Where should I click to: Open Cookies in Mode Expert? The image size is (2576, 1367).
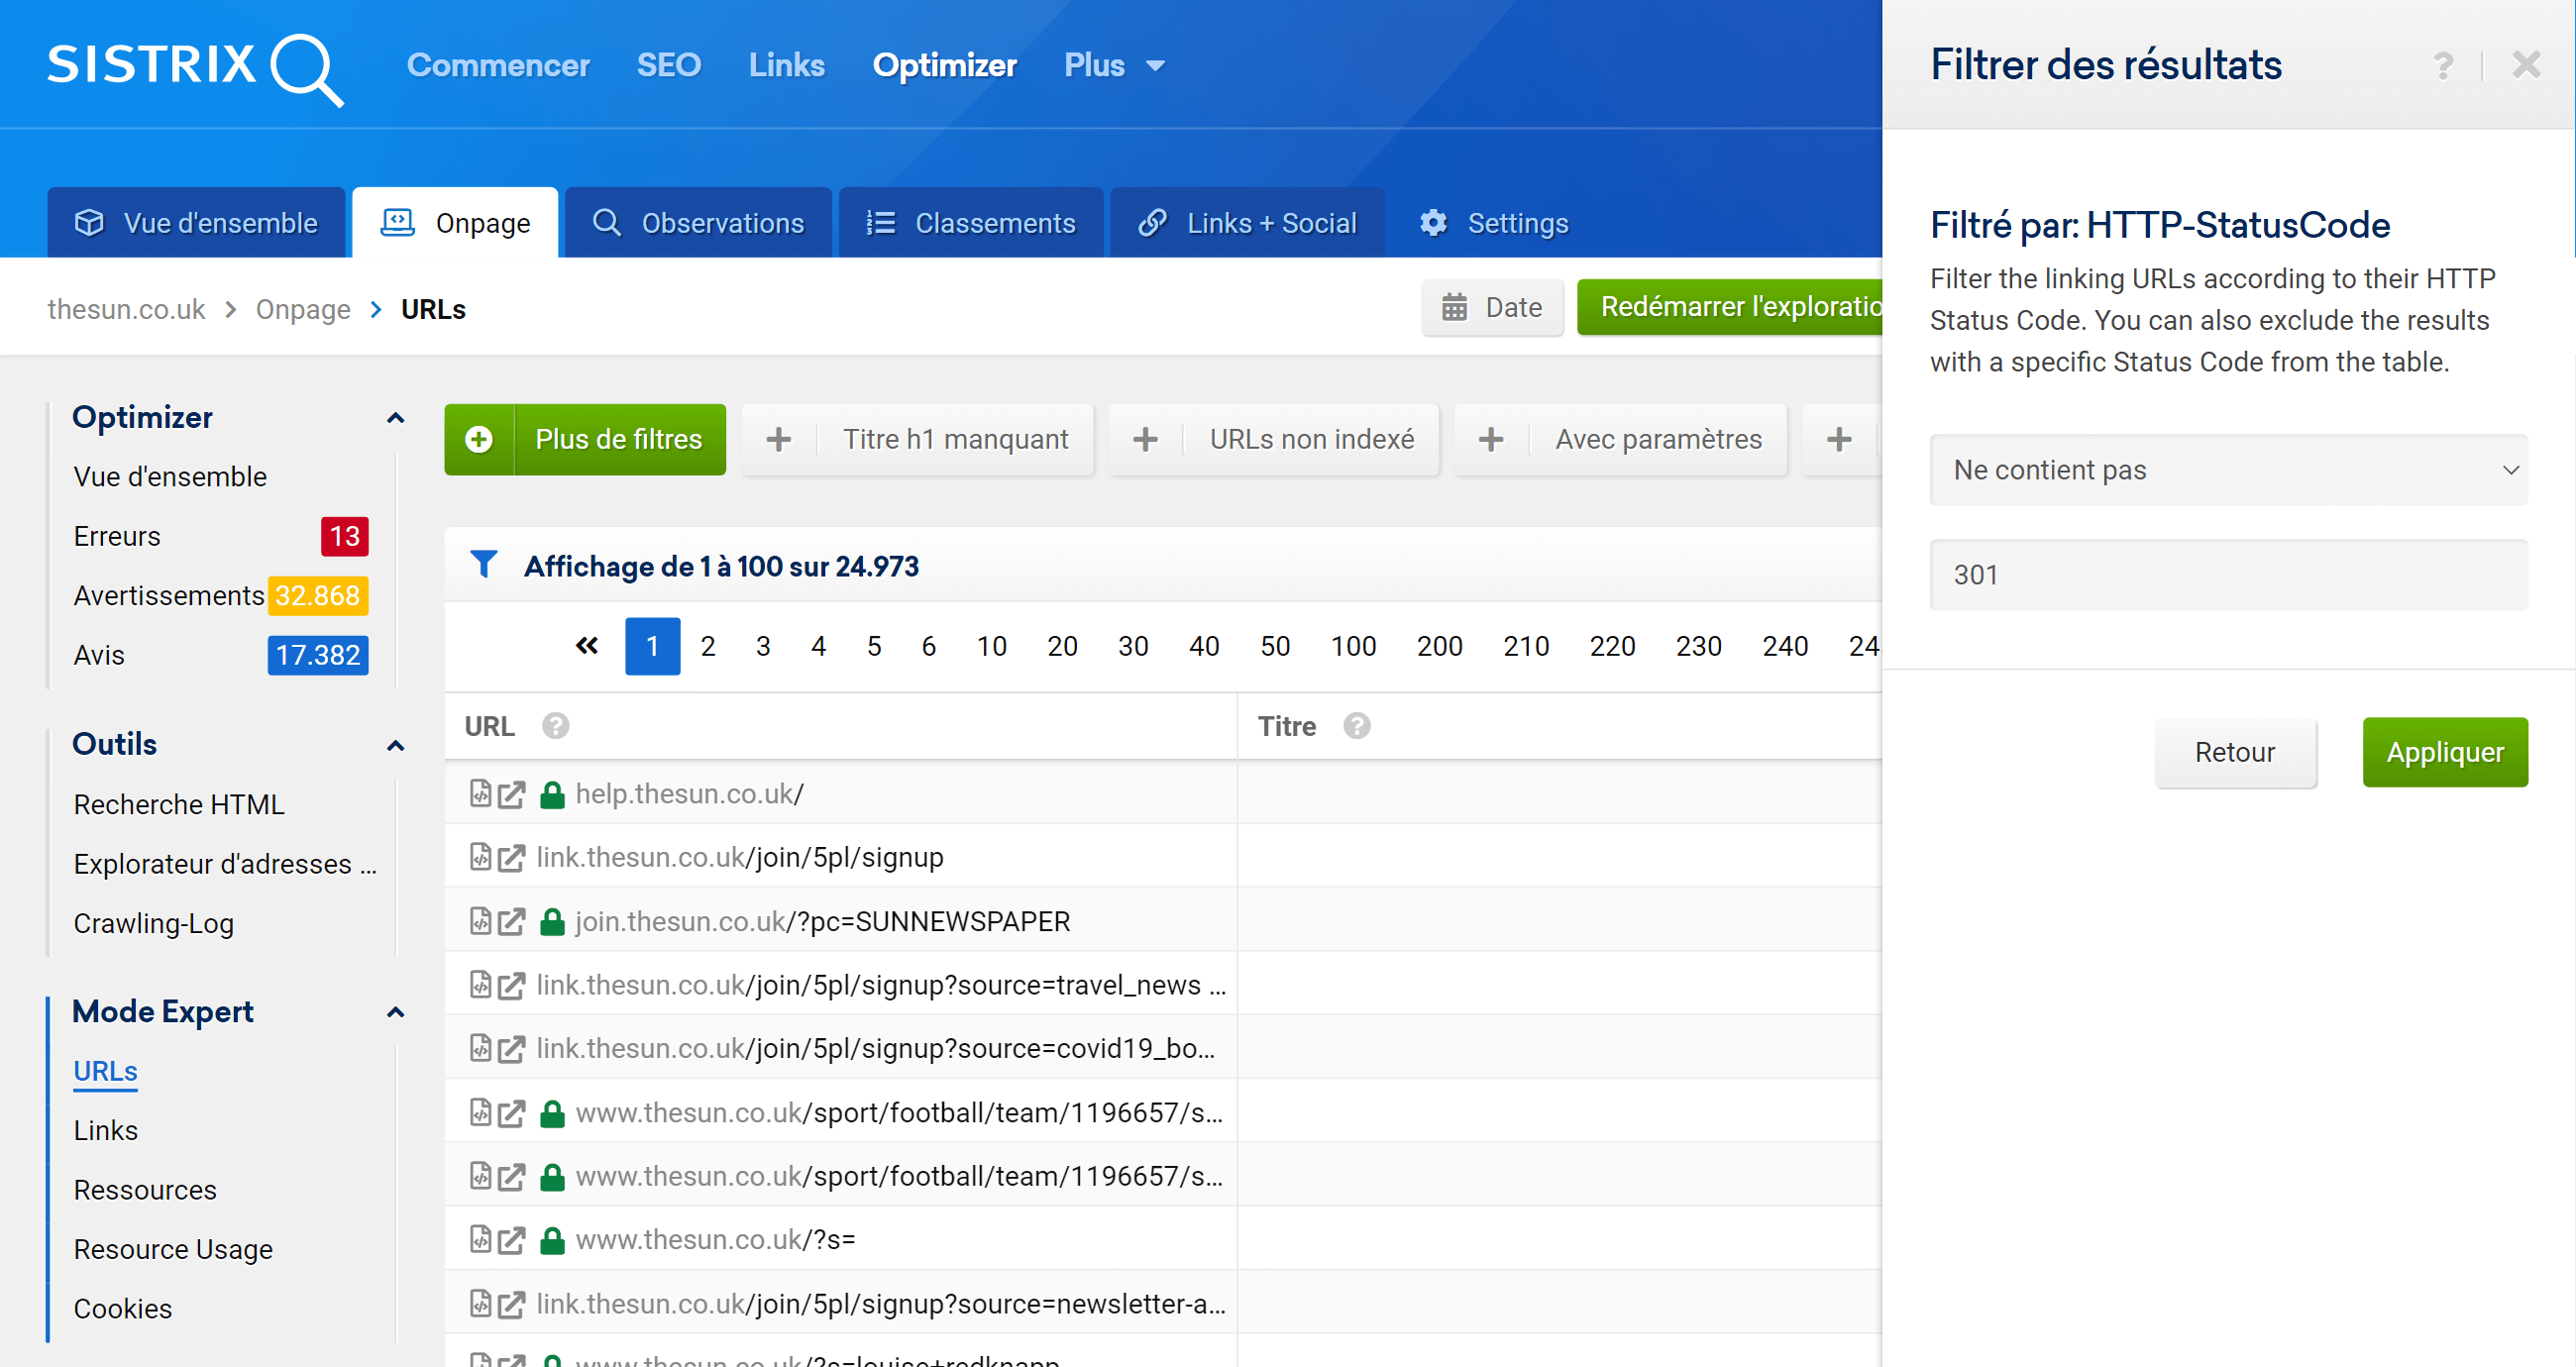click(x=123, y=1309)
